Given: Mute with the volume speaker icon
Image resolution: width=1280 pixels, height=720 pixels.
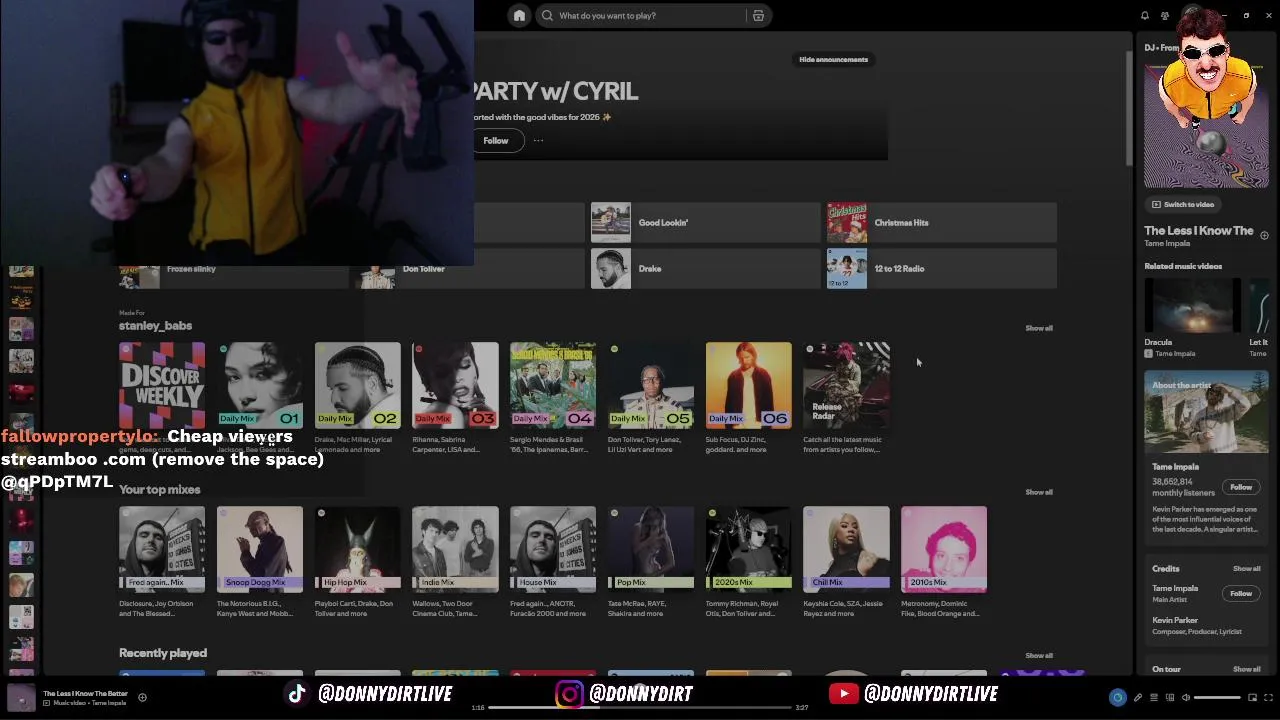Looking at the screenshot, I should tap(1185, 697).
